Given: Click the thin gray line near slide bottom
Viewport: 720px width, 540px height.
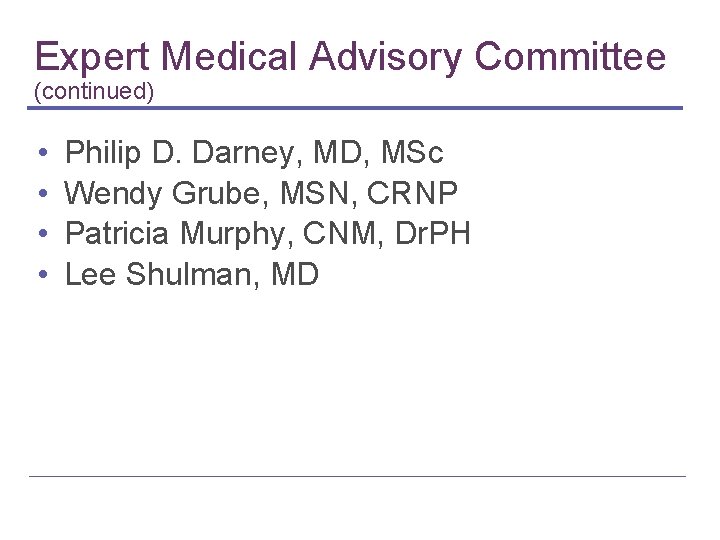Looking at the screenshot, I should tap(357, 476).
